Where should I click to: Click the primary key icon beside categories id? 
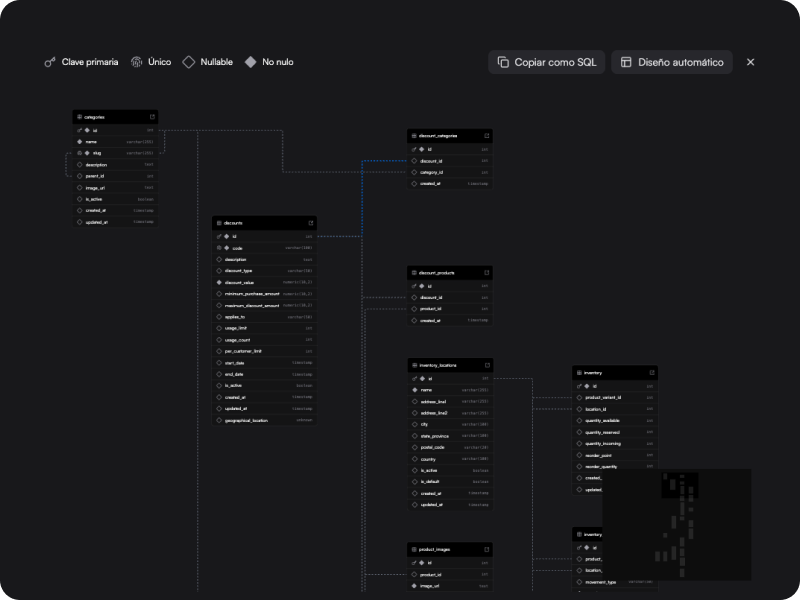80,128
